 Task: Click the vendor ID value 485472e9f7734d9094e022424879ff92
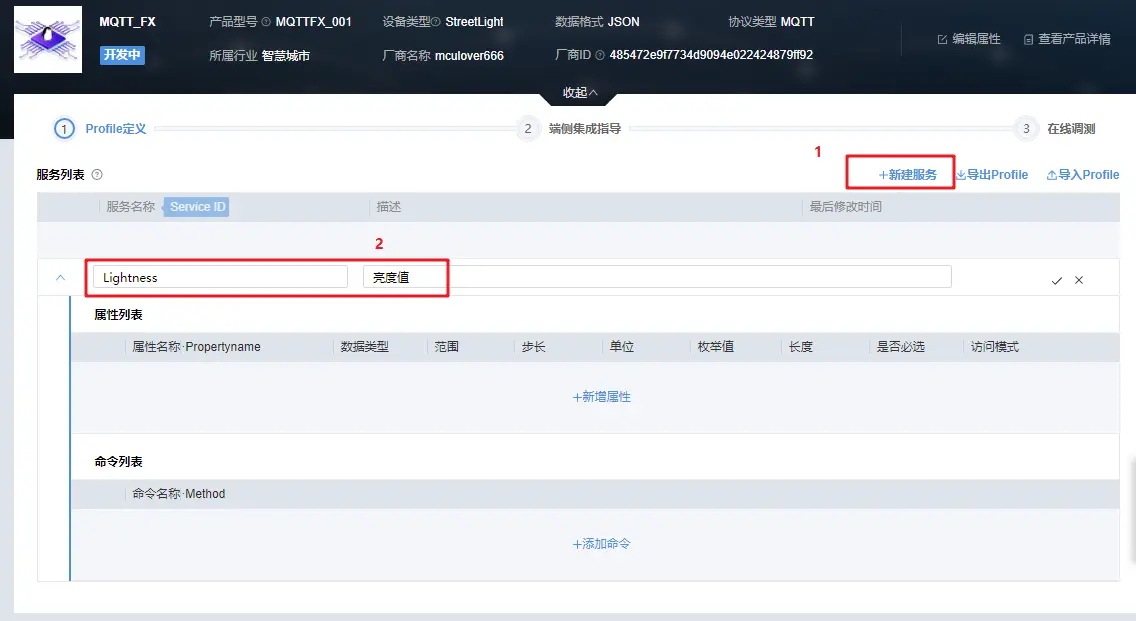coord(711,55)
